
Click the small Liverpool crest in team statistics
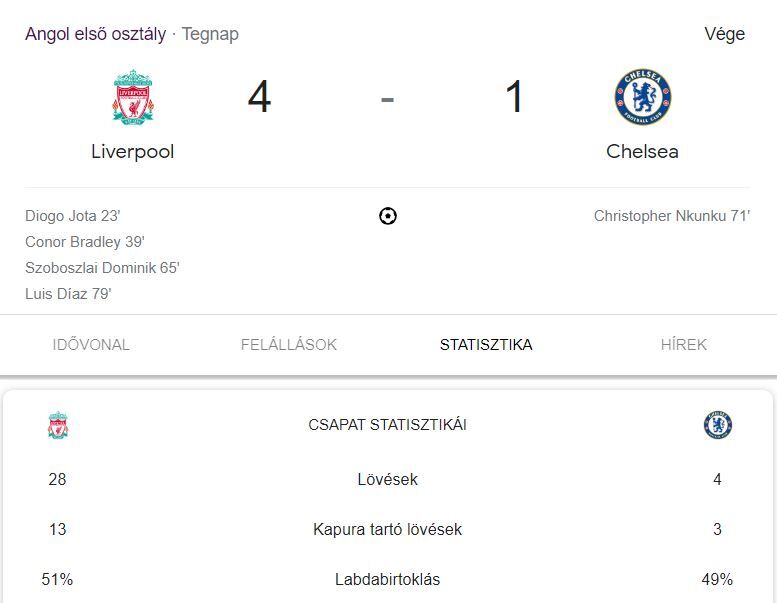[x=58, y=425]
